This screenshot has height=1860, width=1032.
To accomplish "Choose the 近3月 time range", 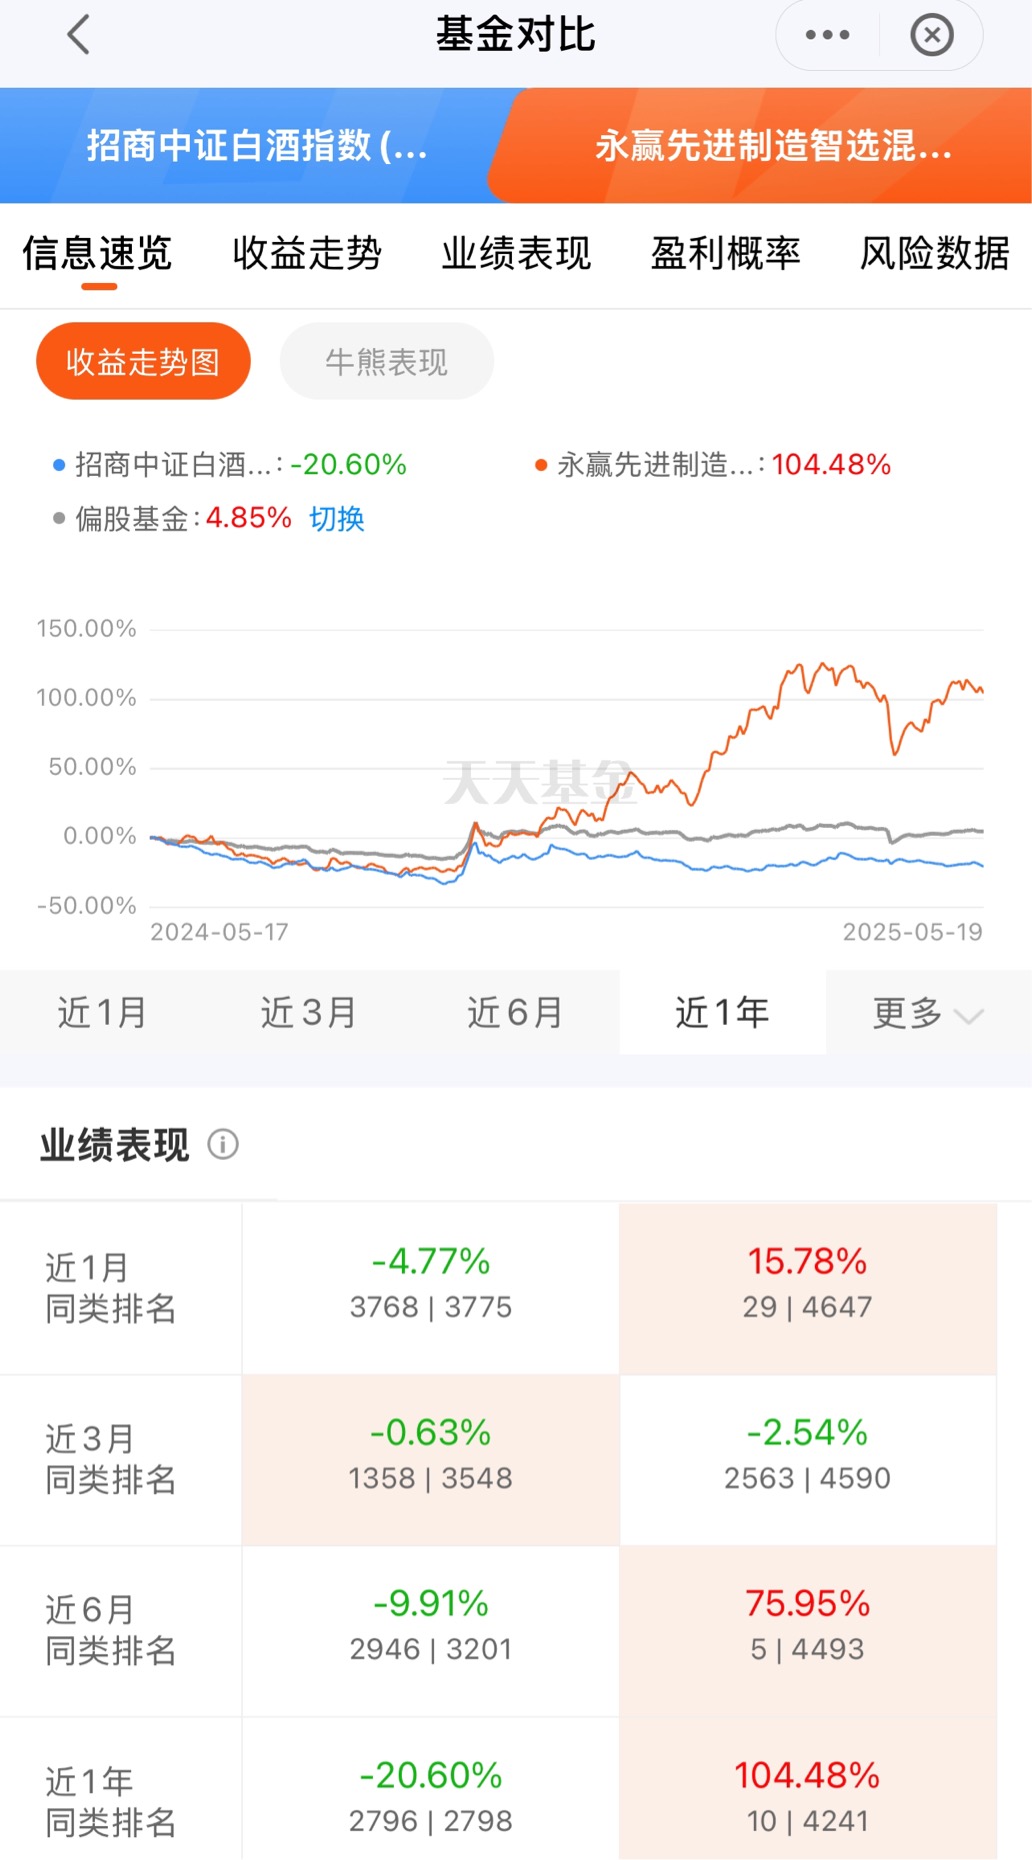I will (310, 1012).
